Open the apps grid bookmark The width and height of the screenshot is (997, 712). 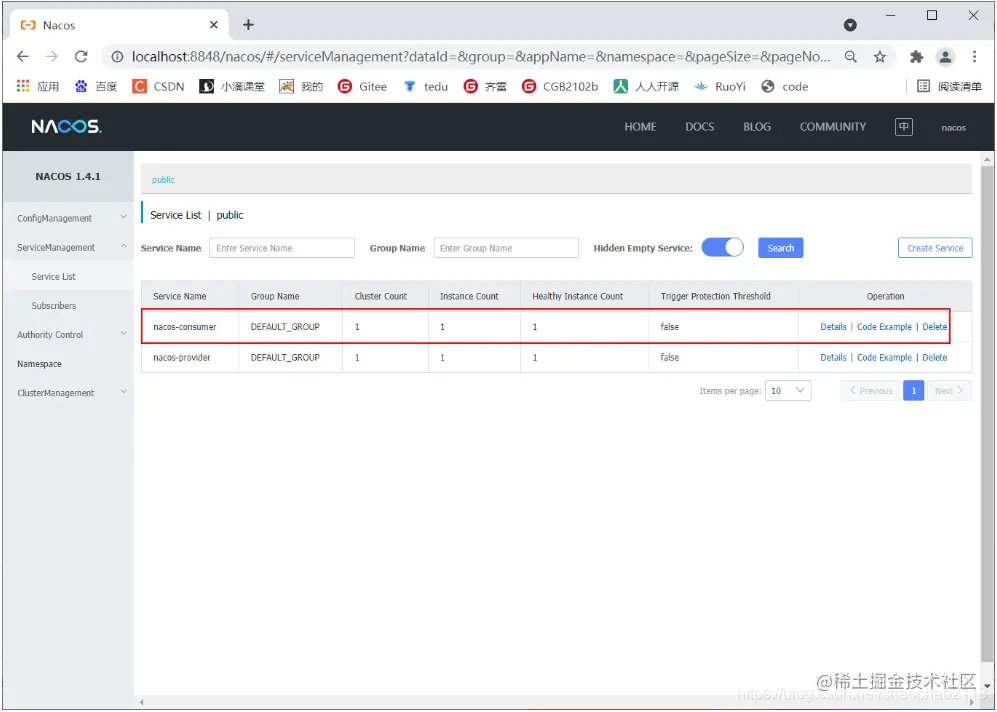[38, 86]
